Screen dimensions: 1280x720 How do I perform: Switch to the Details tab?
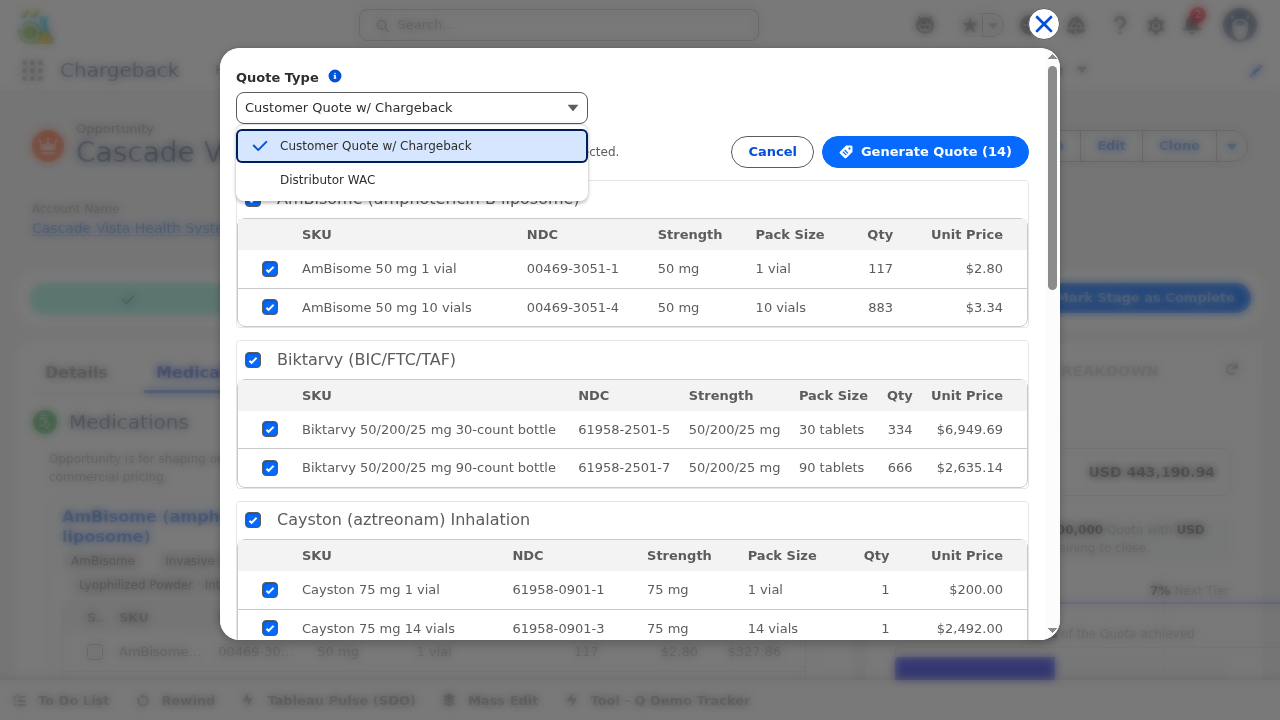coord(76,372)
